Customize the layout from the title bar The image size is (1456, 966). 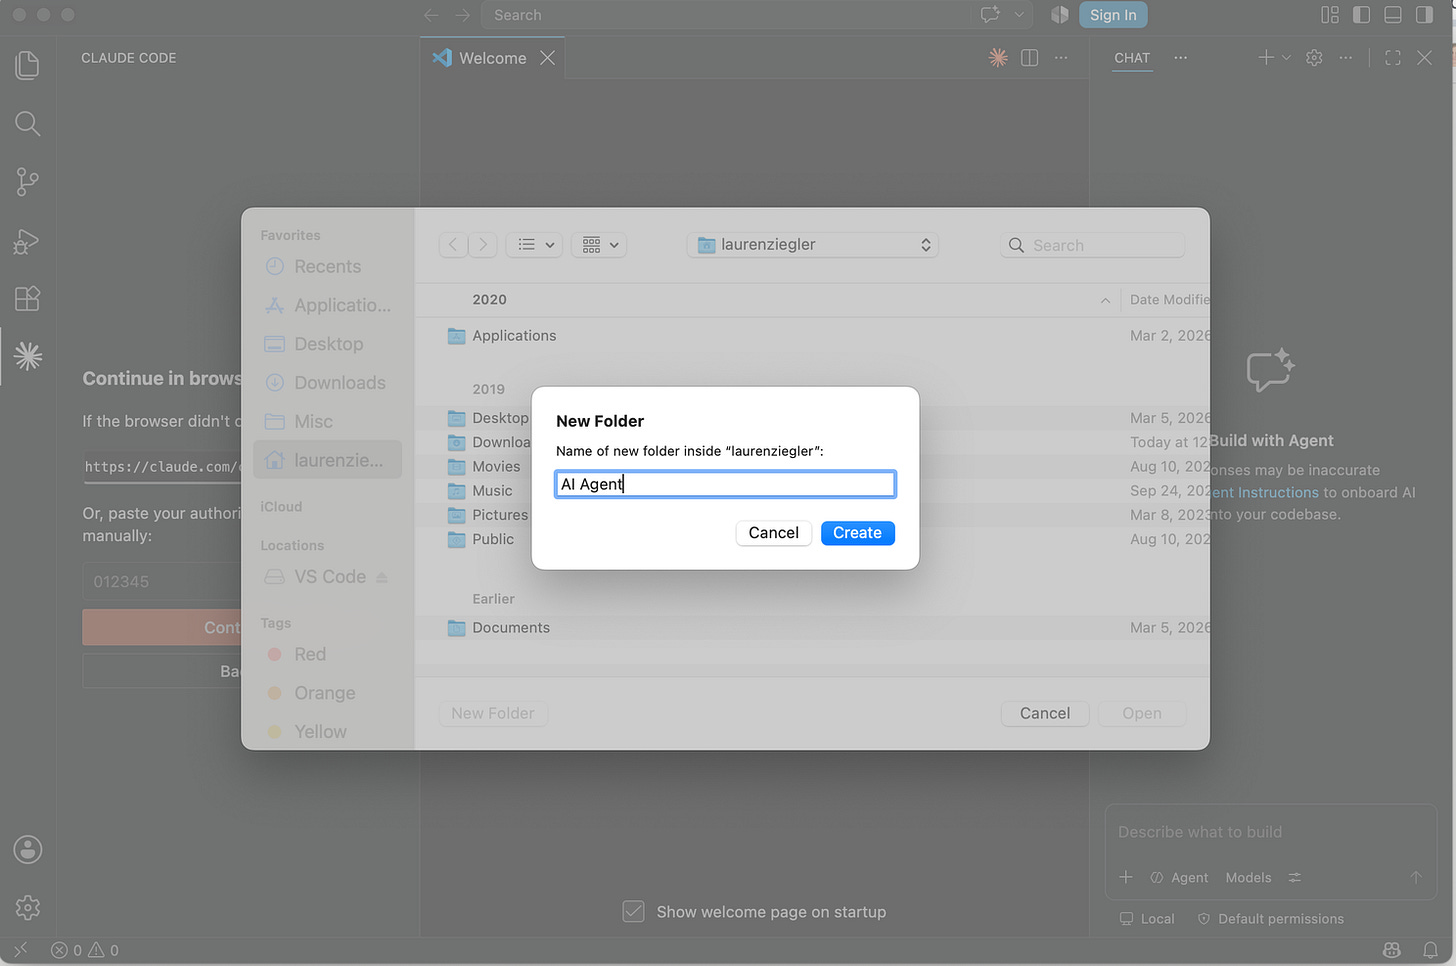[1330, 15]
